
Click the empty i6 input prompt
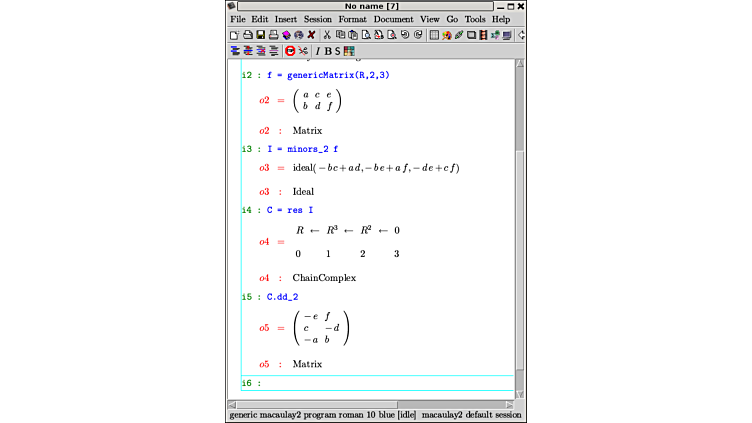pyautogui.click(x=380, y=383)
